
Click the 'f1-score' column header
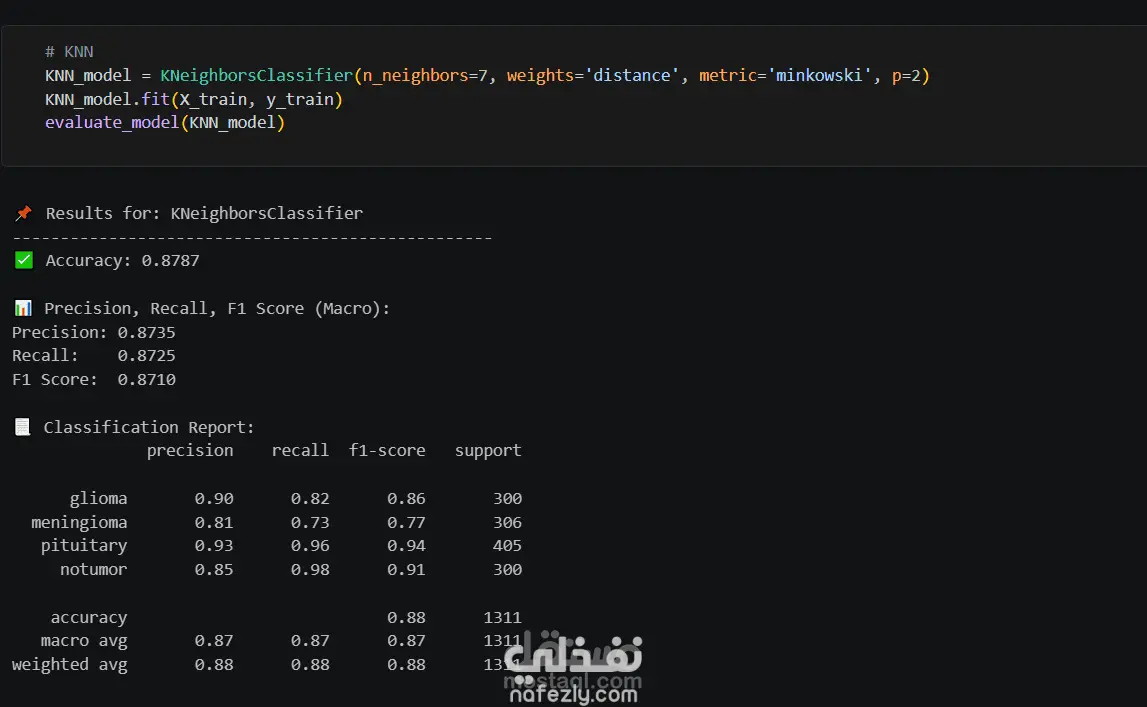(x=387, y=450)
